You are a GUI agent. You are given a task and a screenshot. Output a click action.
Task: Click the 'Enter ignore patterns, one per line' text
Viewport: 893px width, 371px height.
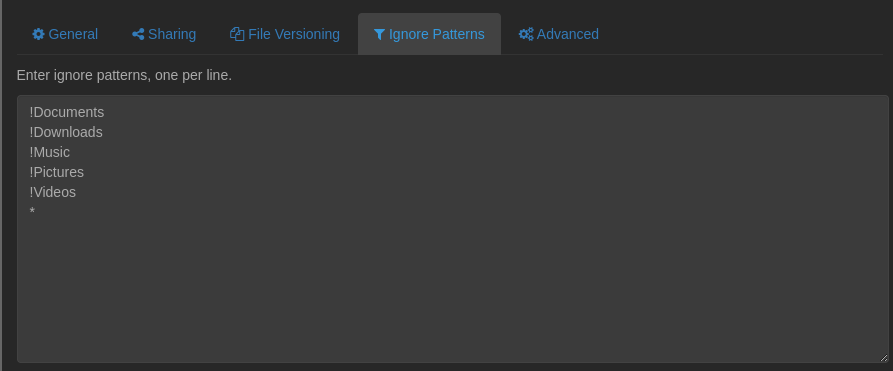[x=124, y=75]
